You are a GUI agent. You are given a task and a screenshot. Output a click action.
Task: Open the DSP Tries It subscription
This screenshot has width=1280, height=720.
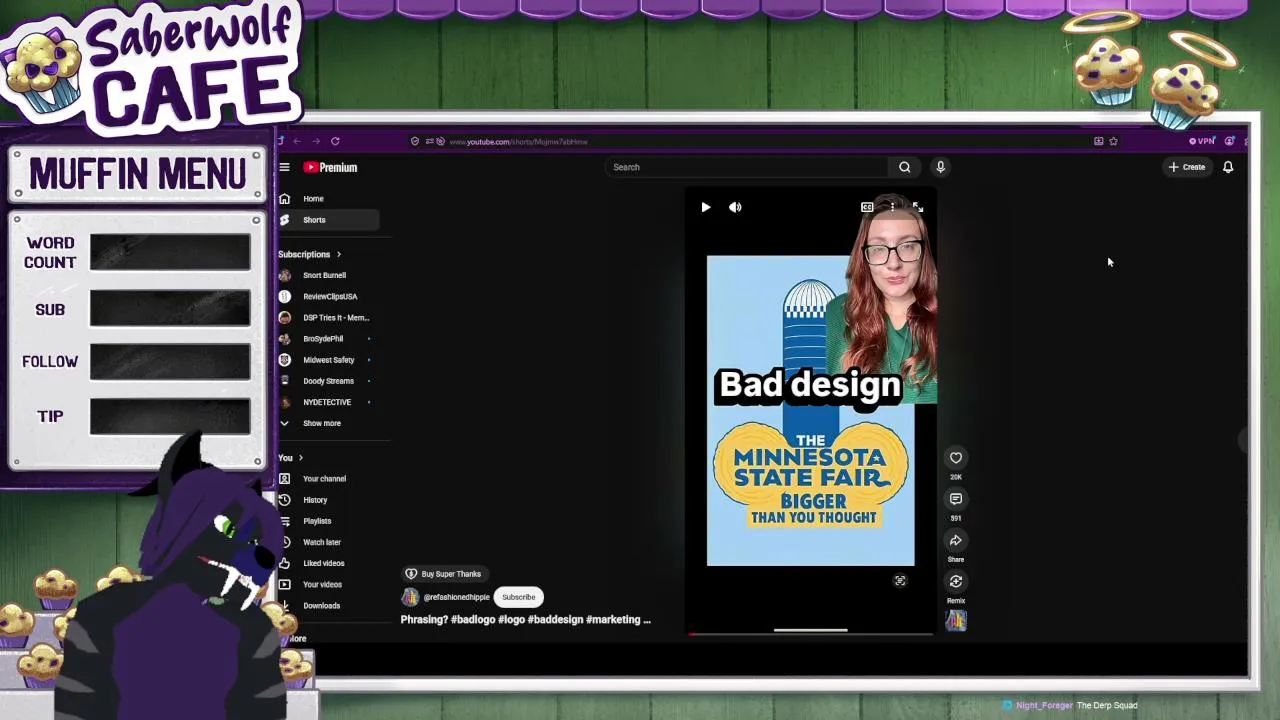328,318
